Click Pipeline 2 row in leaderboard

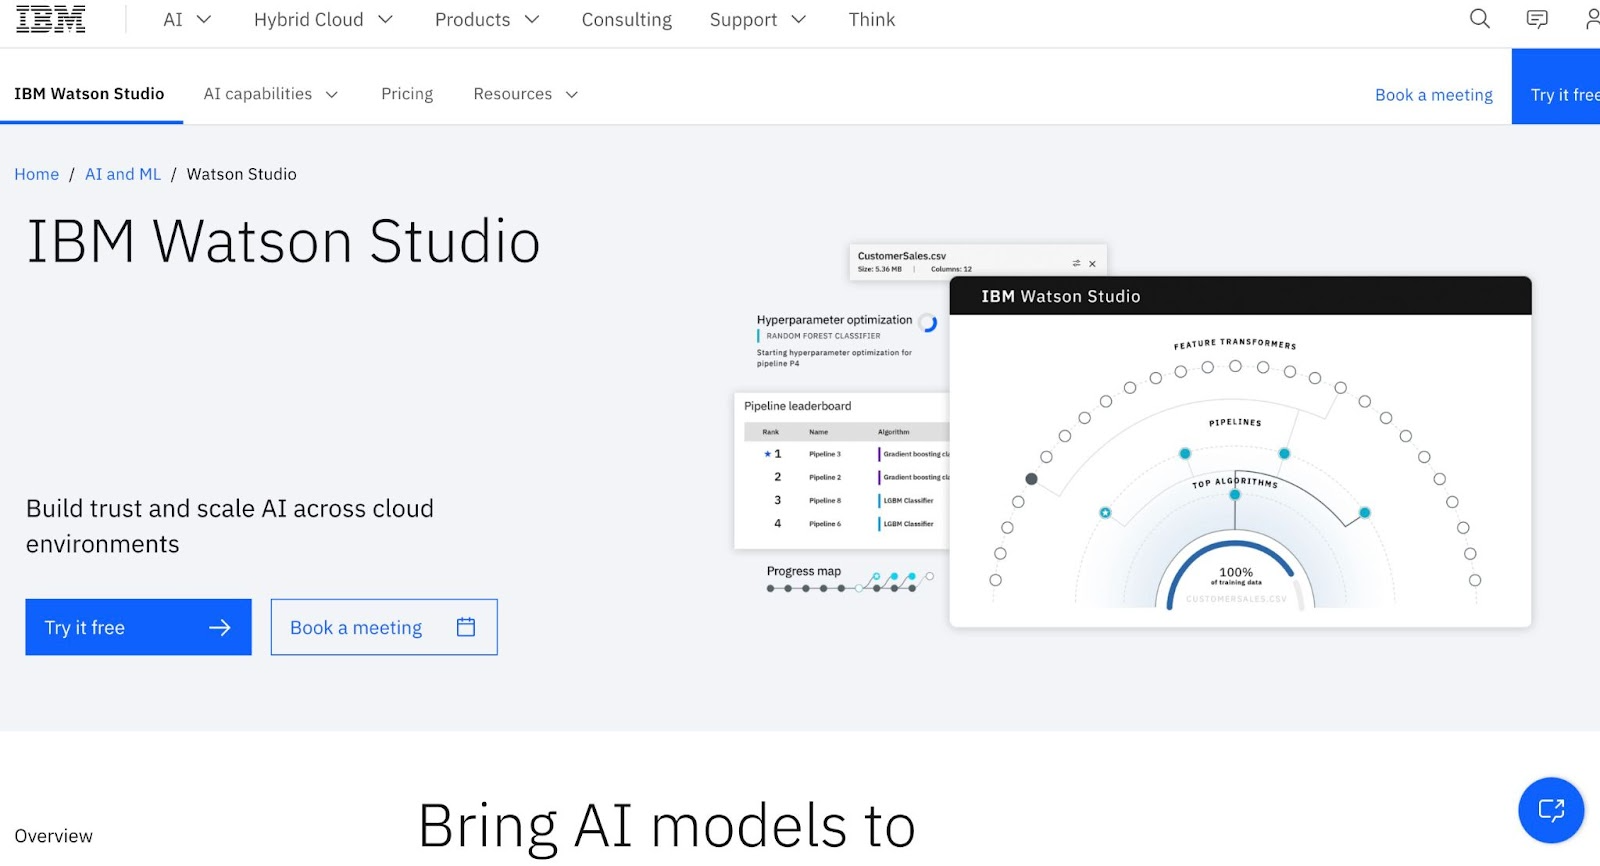[x=846, y=477]
